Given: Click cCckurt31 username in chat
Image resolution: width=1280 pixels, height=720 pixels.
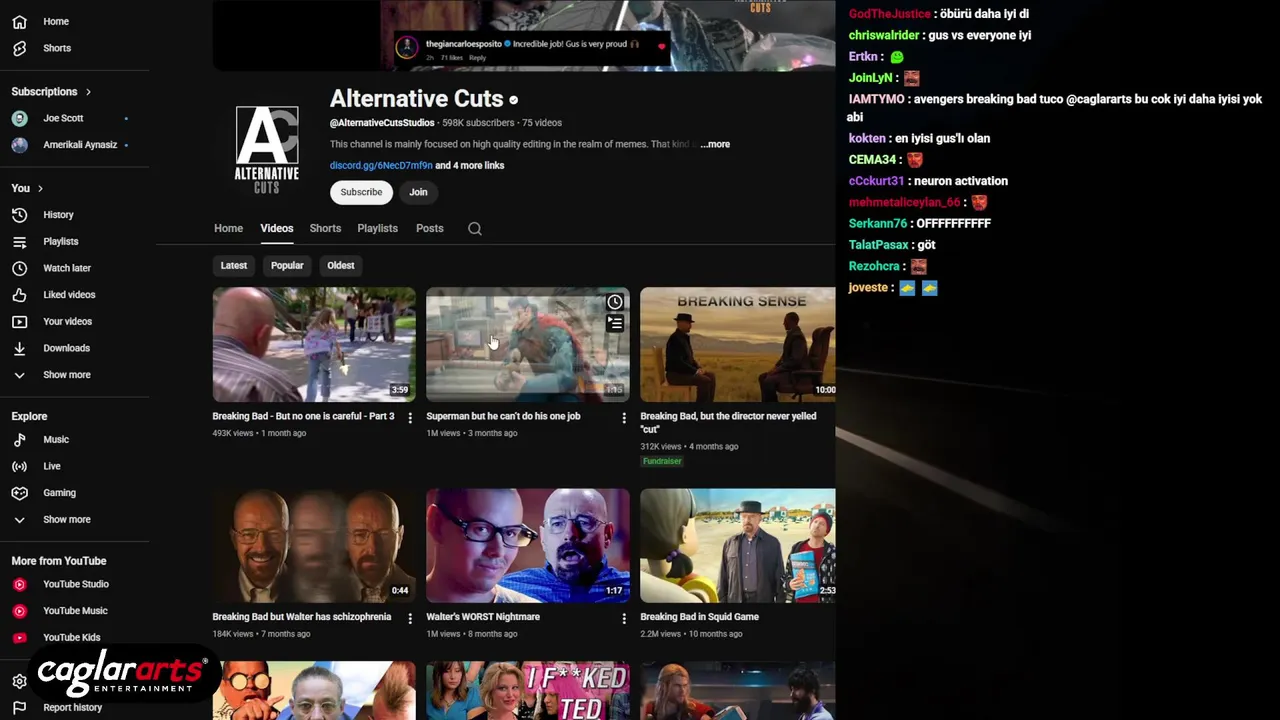Looking at the screenshot, I should [x=876, y=181].
